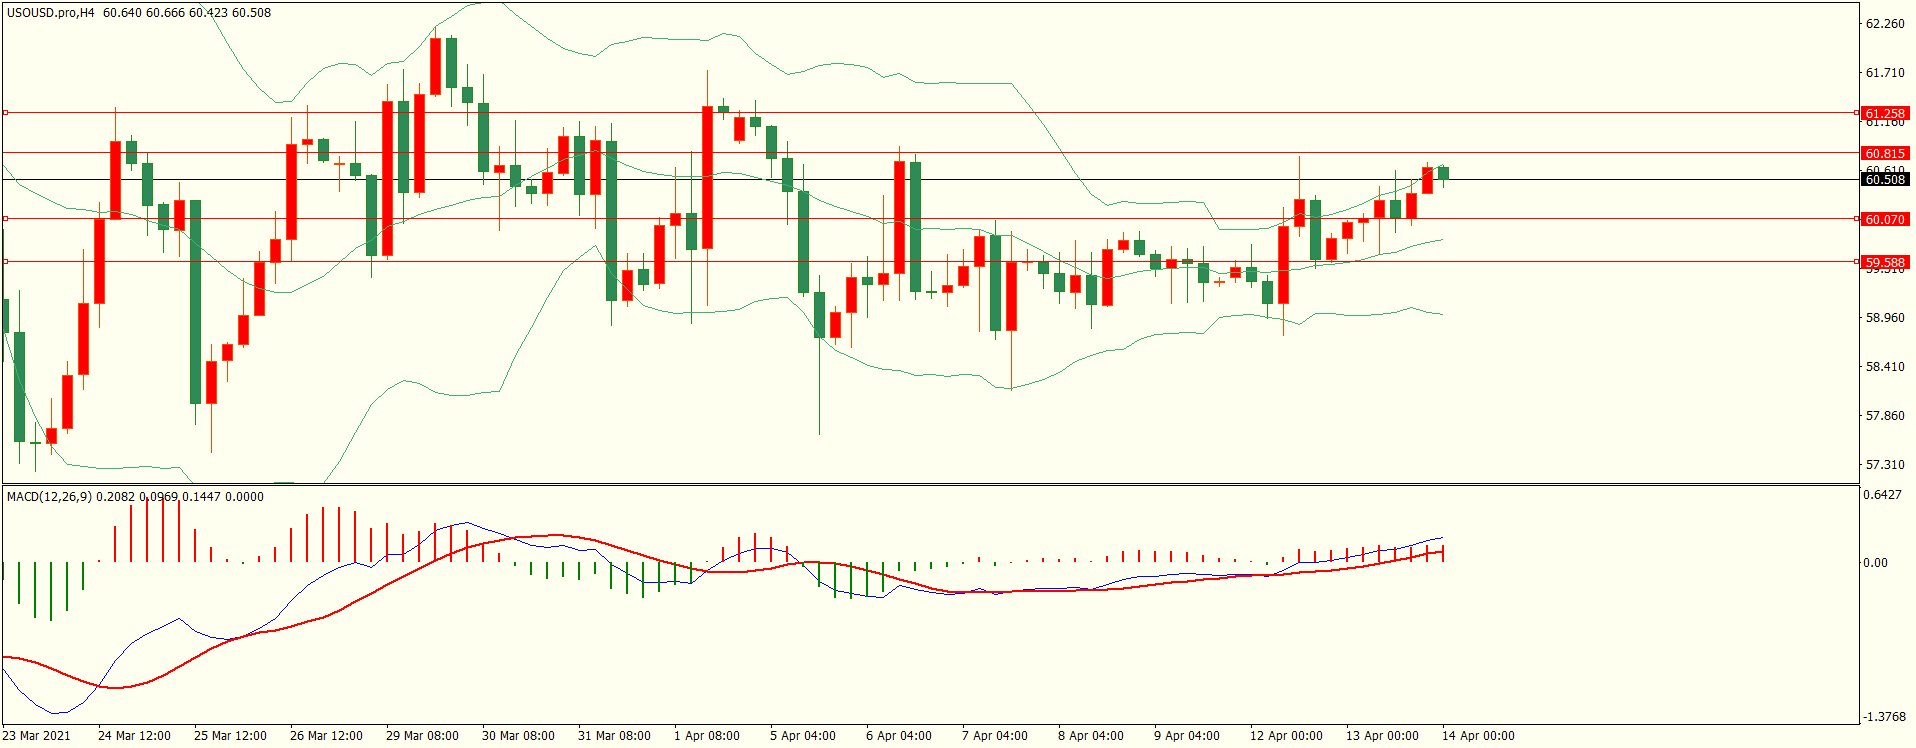This screenshot has height=748, width=1916.
Task: Click the 61.258 red price level label
Action: coord(1884,113)
